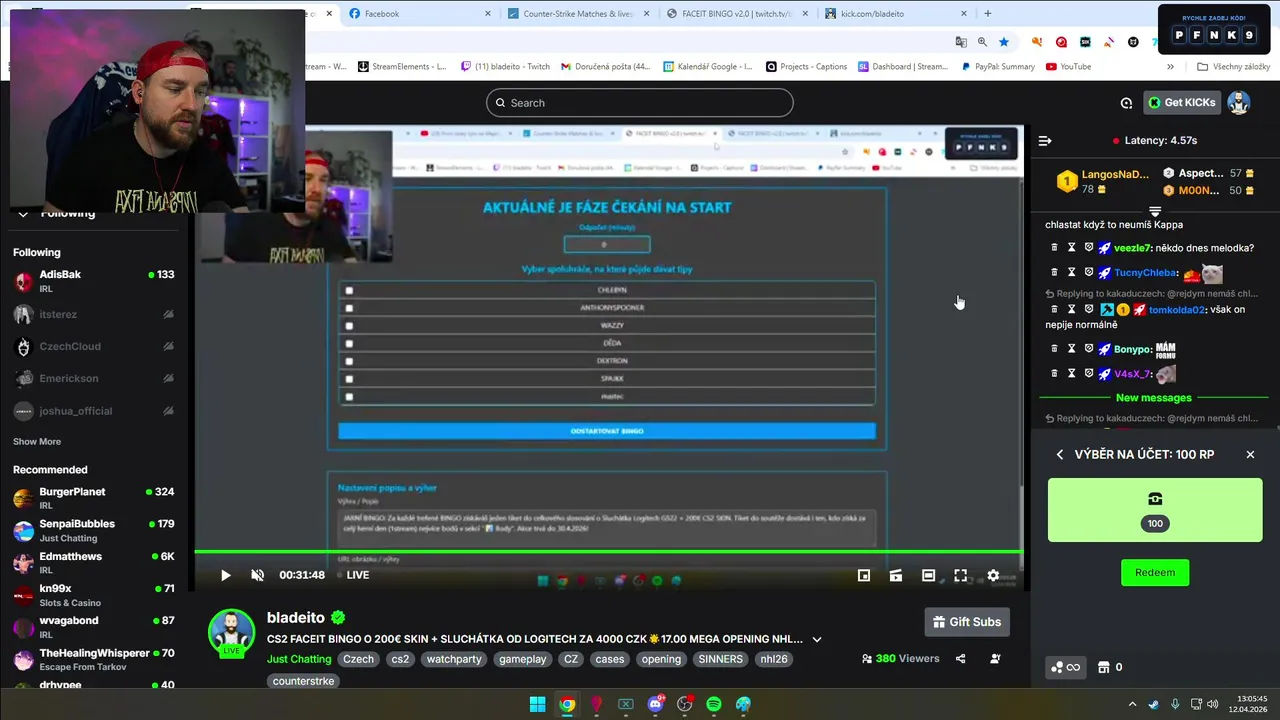Click the translate page icon

pyautogui.click(x=961, y=42)
